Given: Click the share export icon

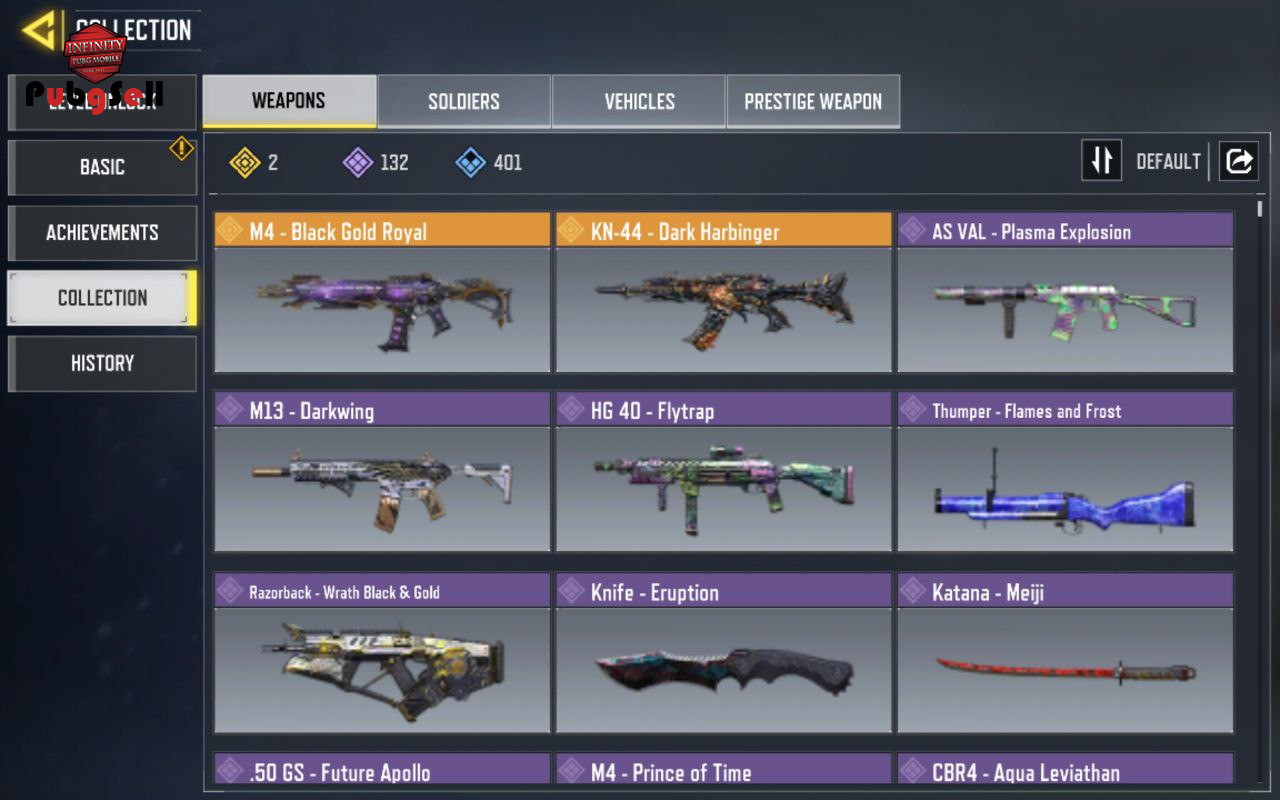Looking at the screenshot, I should point(1238,161).
